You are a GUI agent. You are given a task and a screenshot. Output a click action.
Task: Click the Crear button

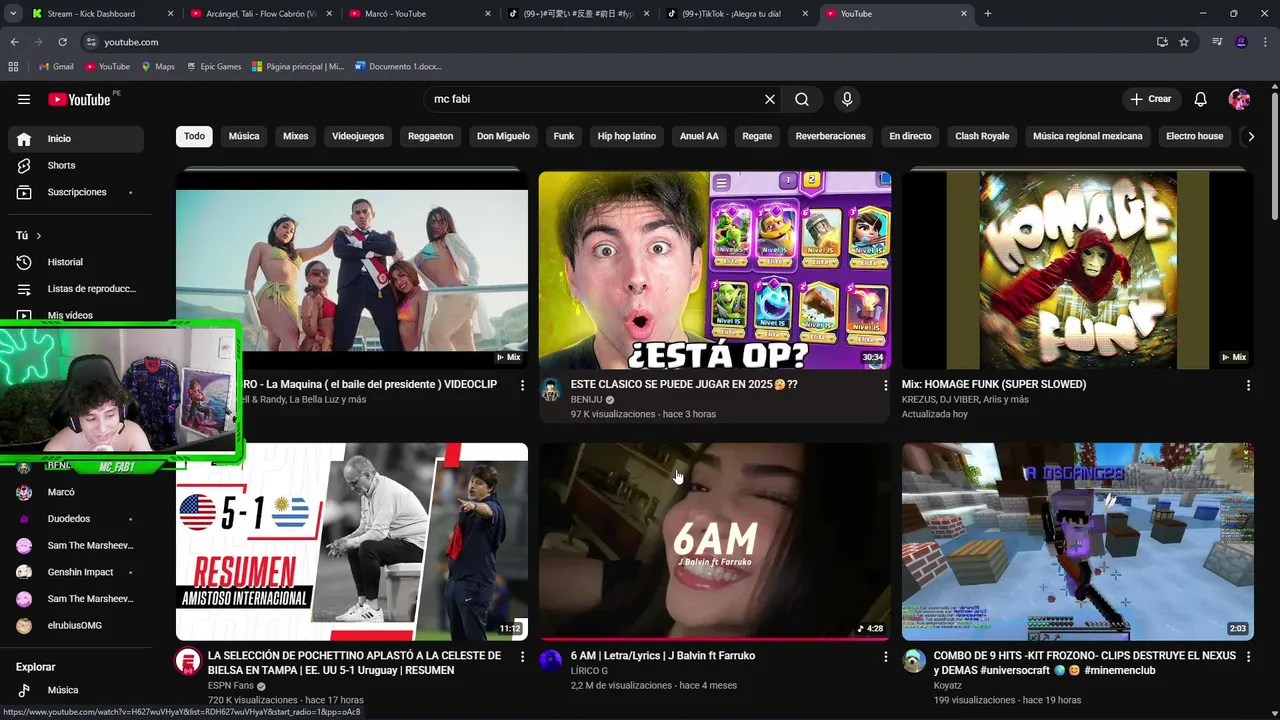[x=1150, y=99]
